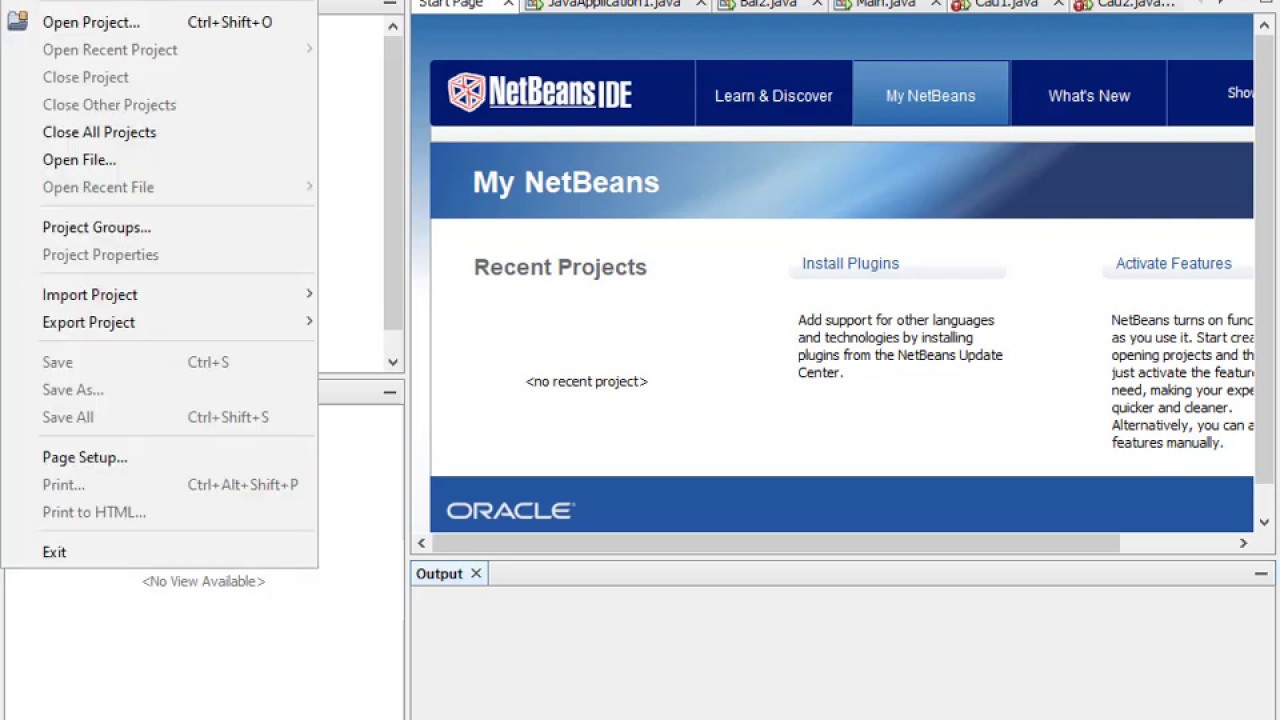Click the Start Page down scroll arrow

1264,522
